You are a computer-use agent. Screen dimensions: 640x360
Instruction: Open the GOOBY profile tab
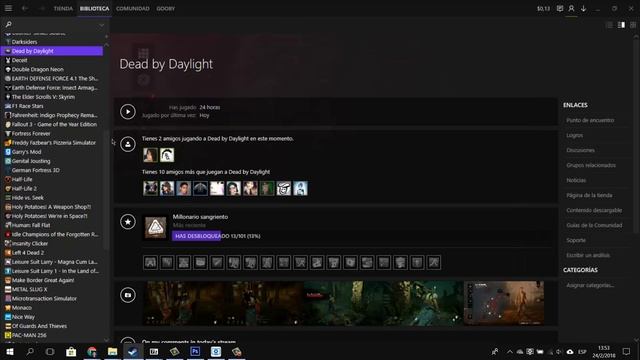click(165, 9)
